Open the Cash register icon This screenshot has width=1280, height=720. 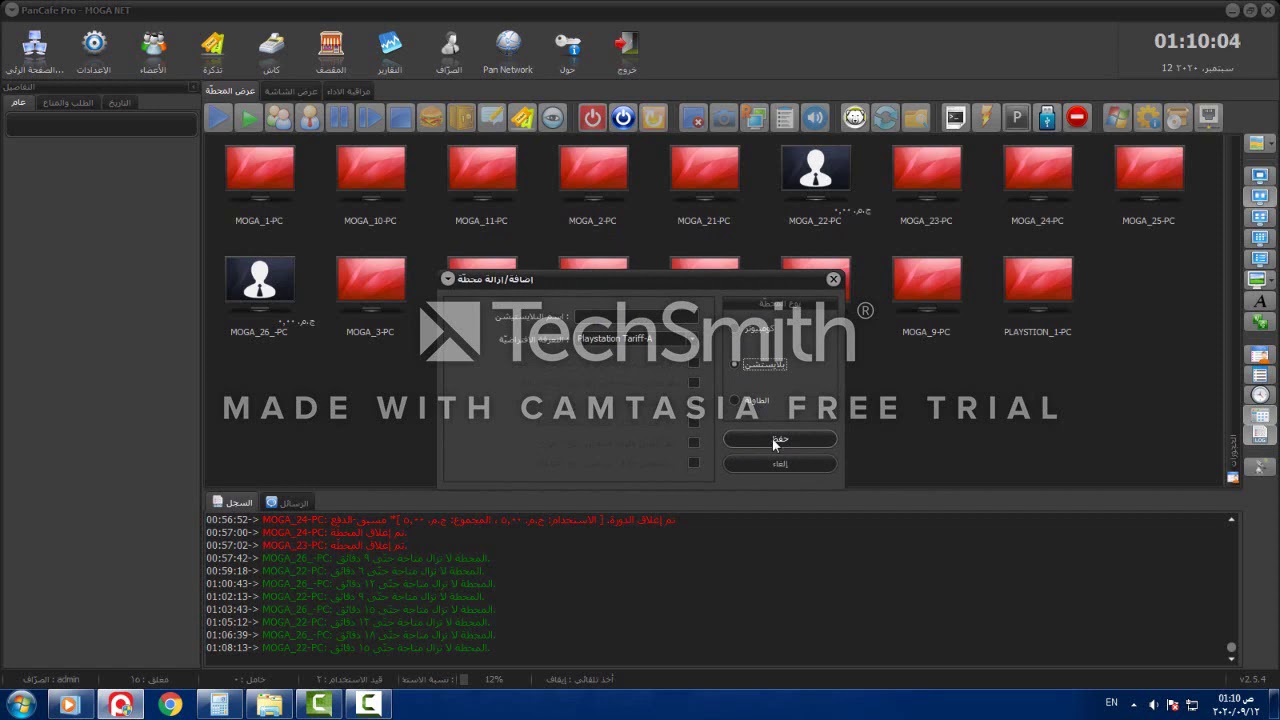(x=271, y=51)
